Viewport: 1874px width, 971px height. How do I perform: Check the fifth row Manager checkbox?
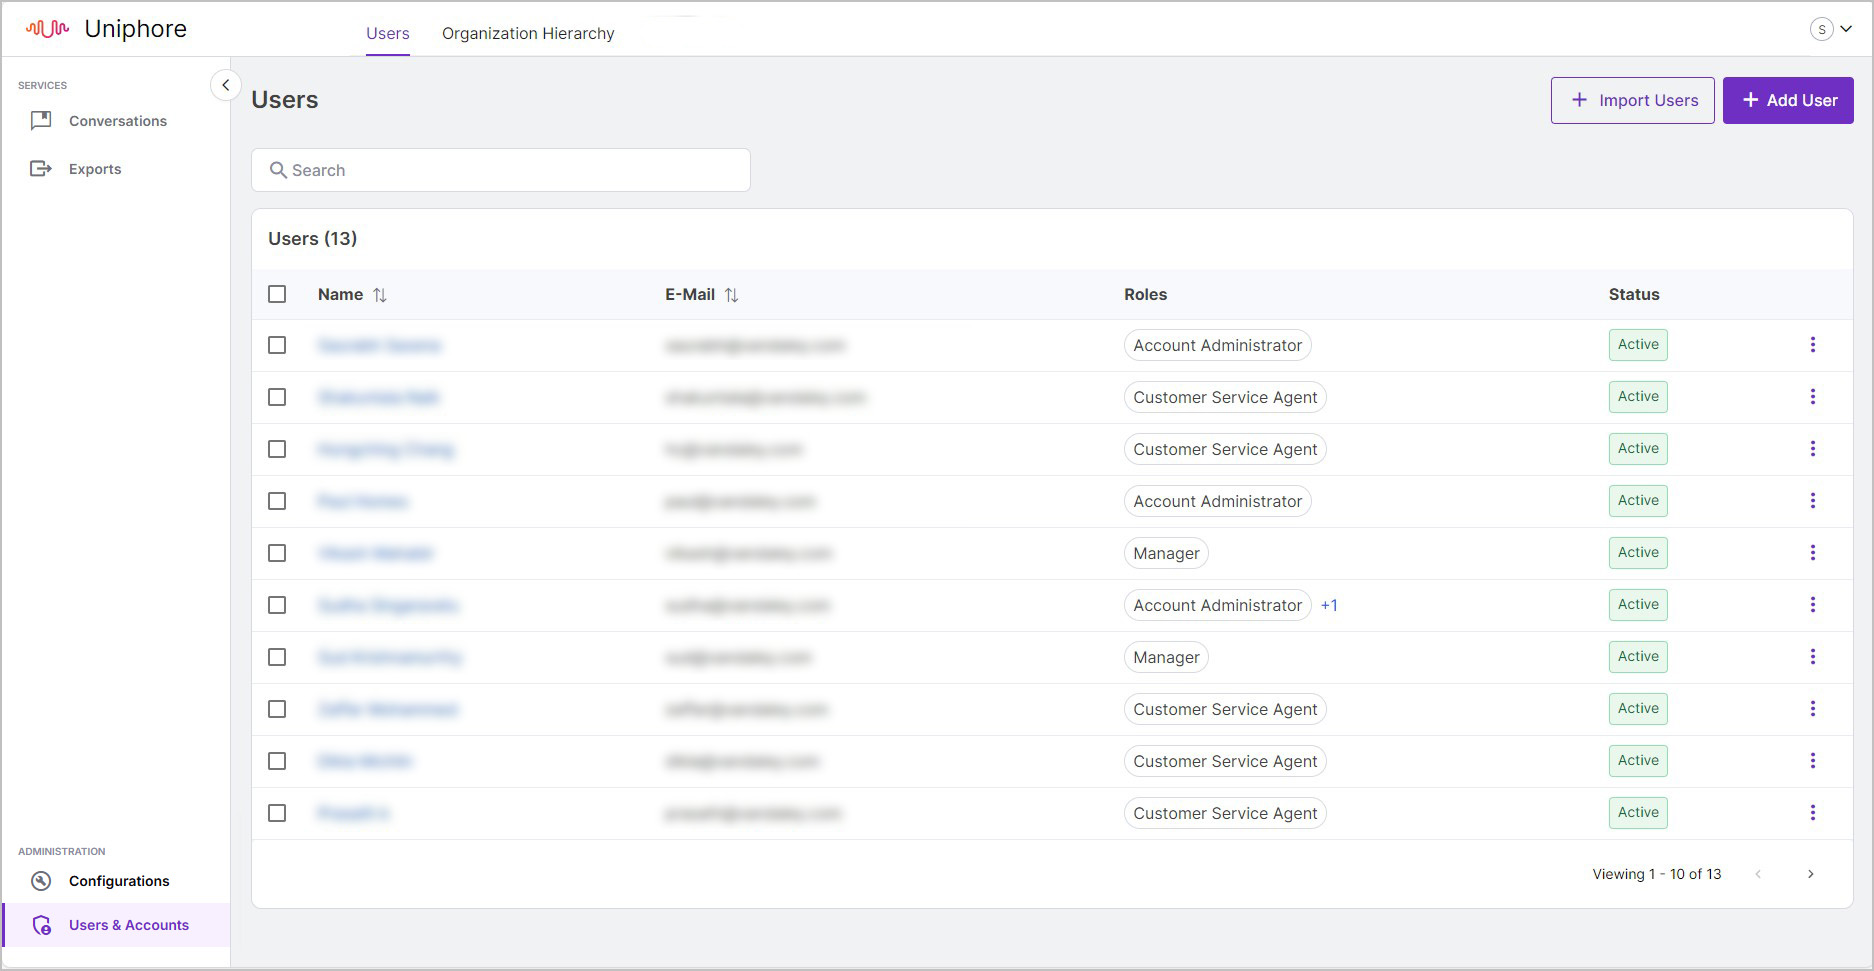click(x=277, y=553)
